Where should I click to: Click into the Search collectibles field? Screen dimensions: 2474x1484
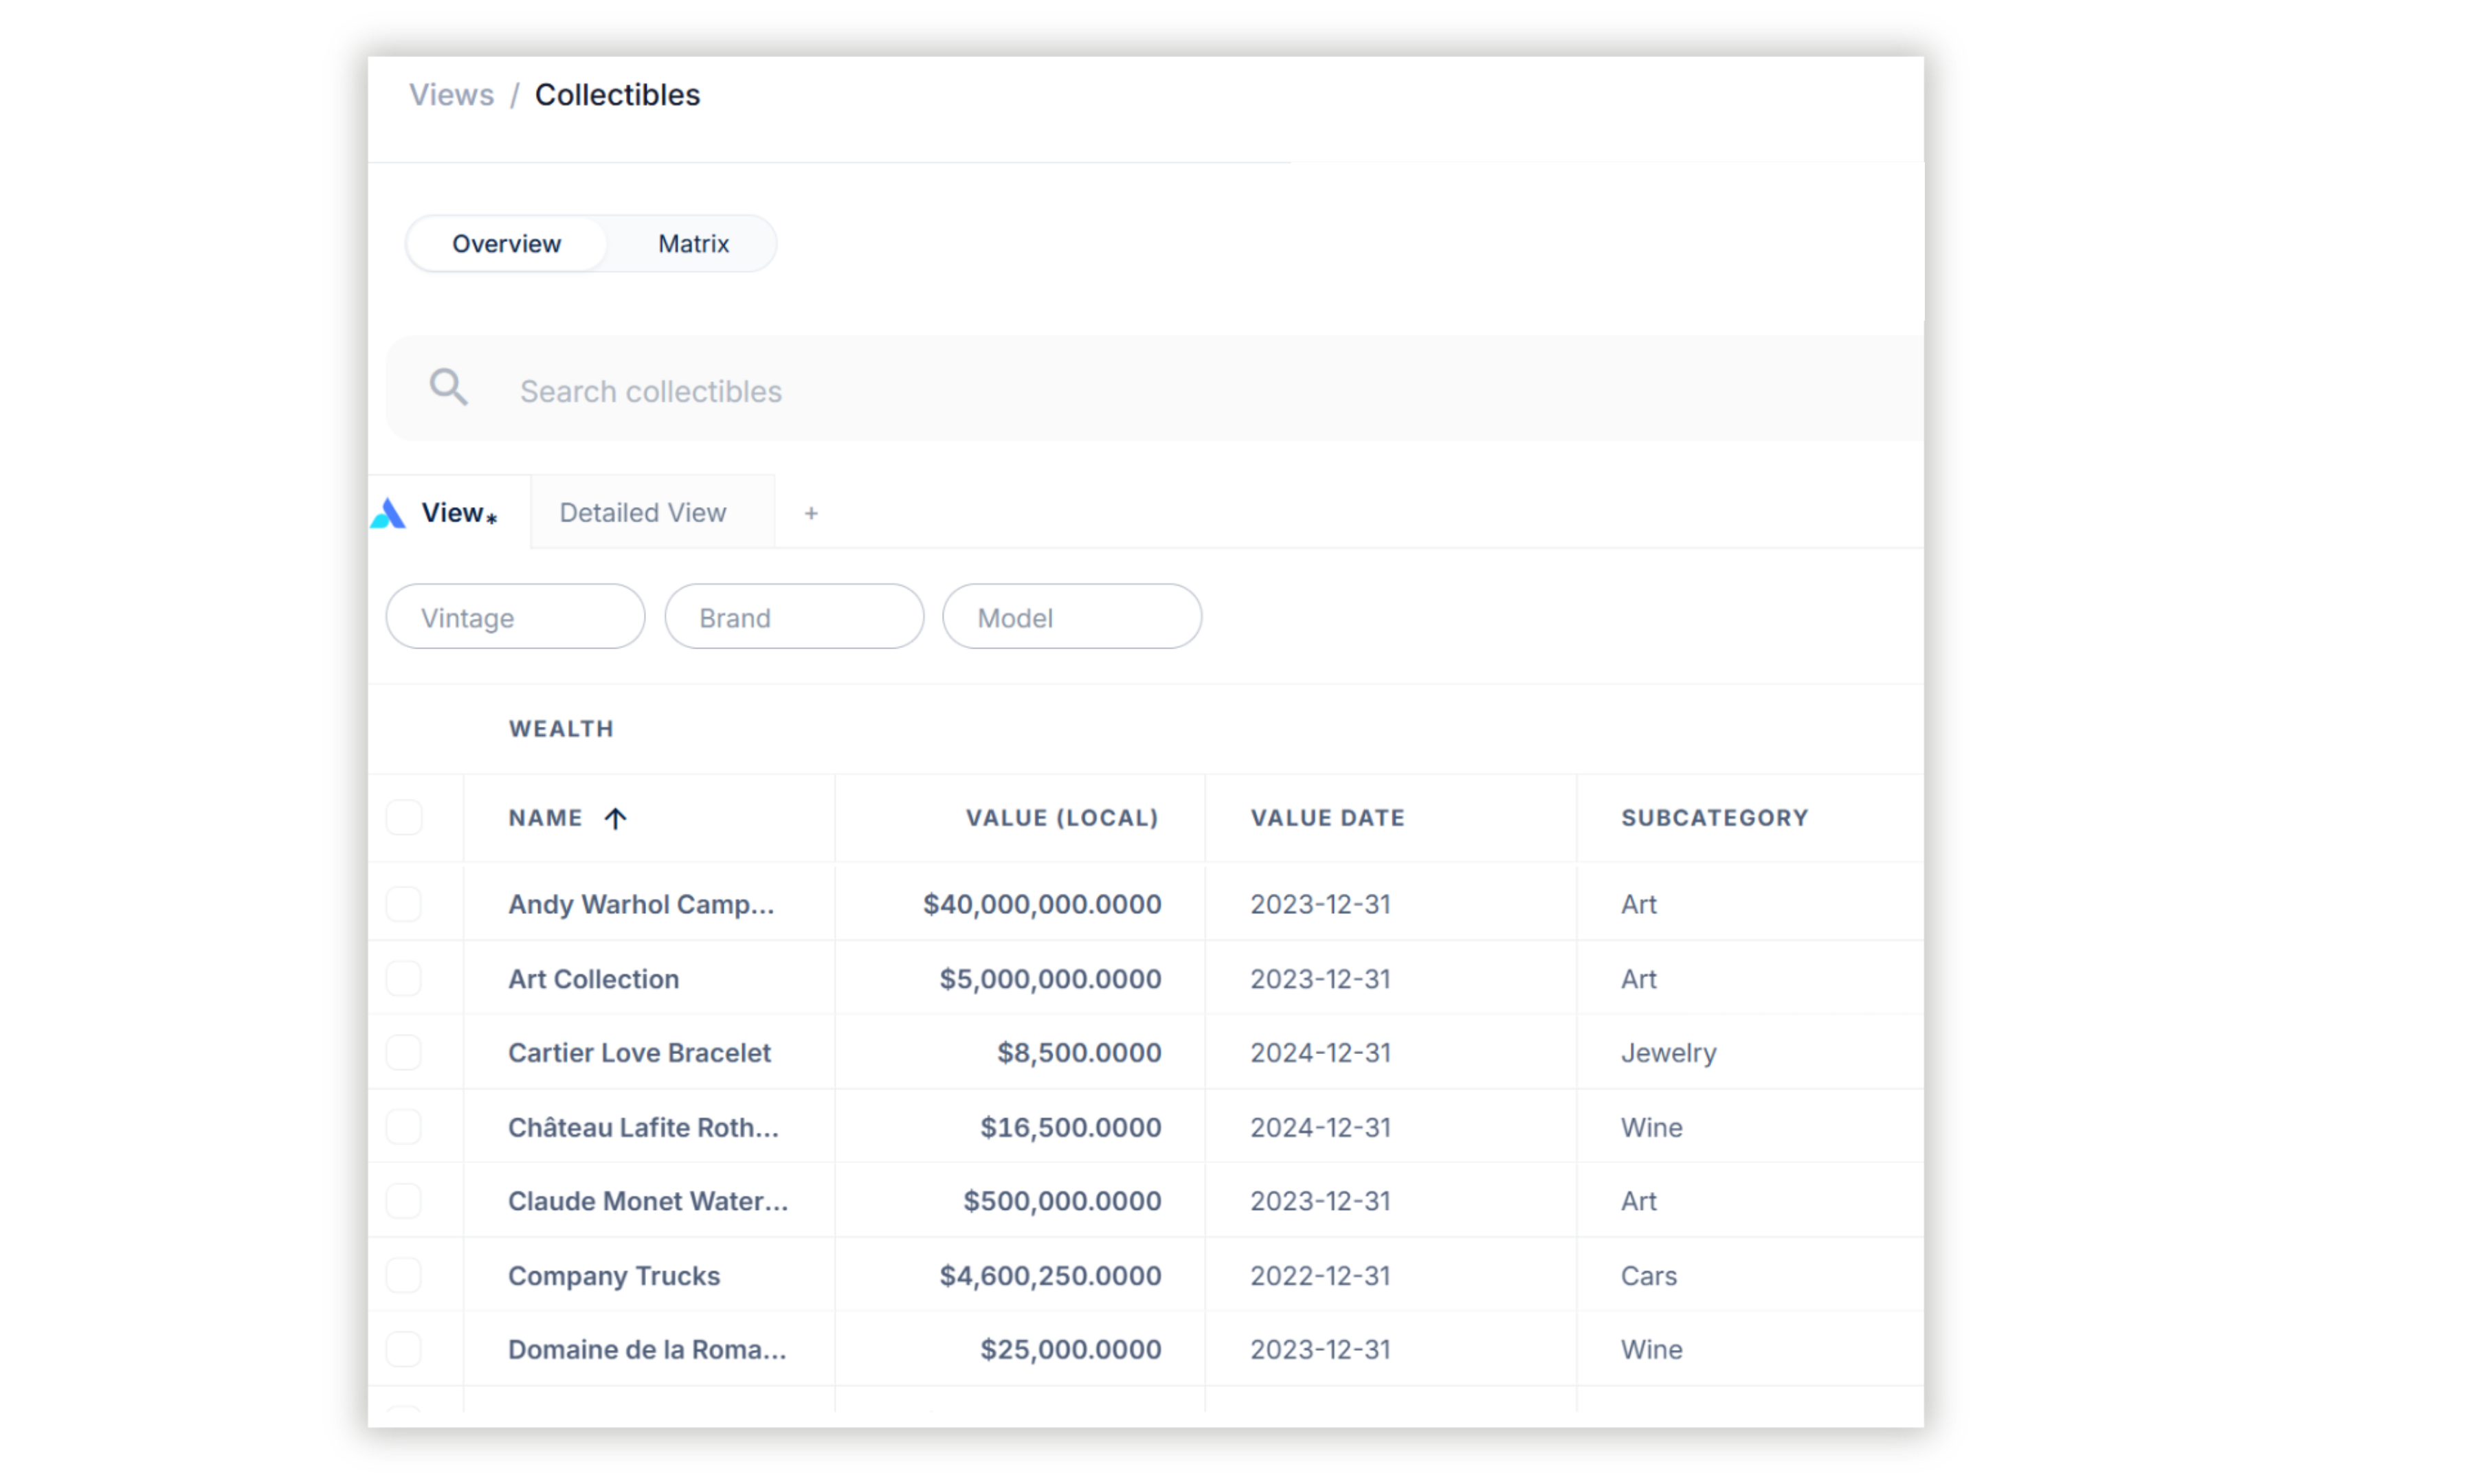click(x=1100, y=391)
